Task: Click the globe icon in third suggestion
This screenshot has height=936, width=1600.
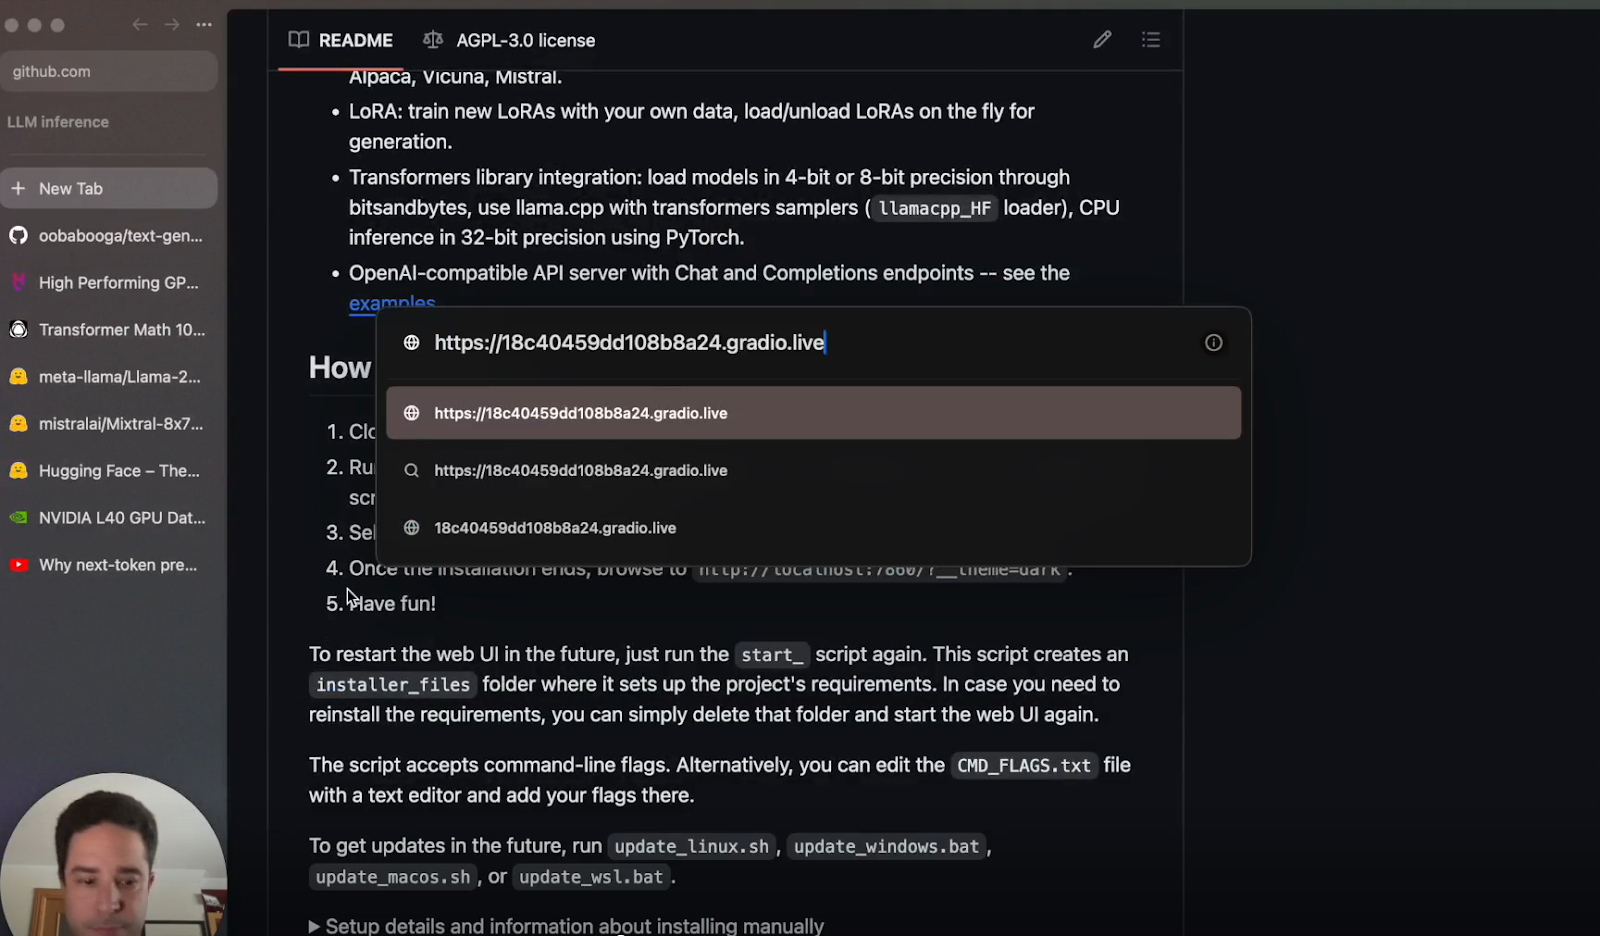Action: coord(411,528)
